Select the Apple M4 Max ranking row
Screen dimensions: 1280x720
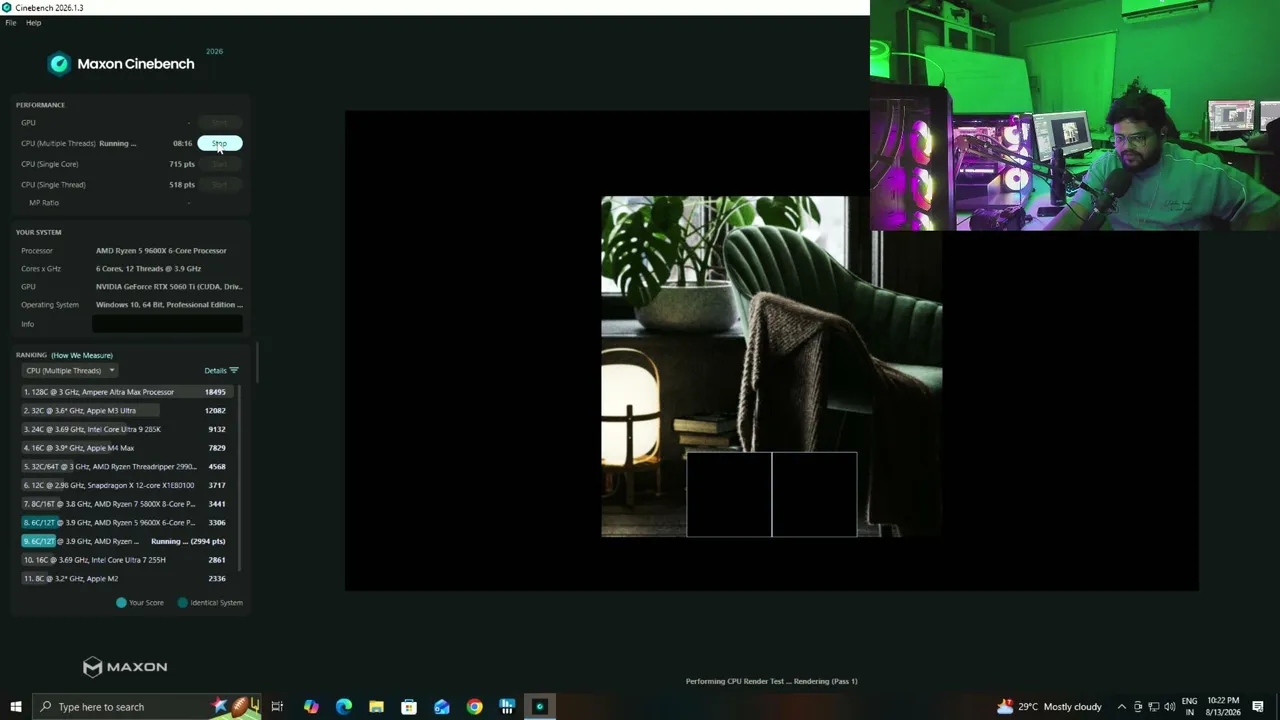pos(129,448)
